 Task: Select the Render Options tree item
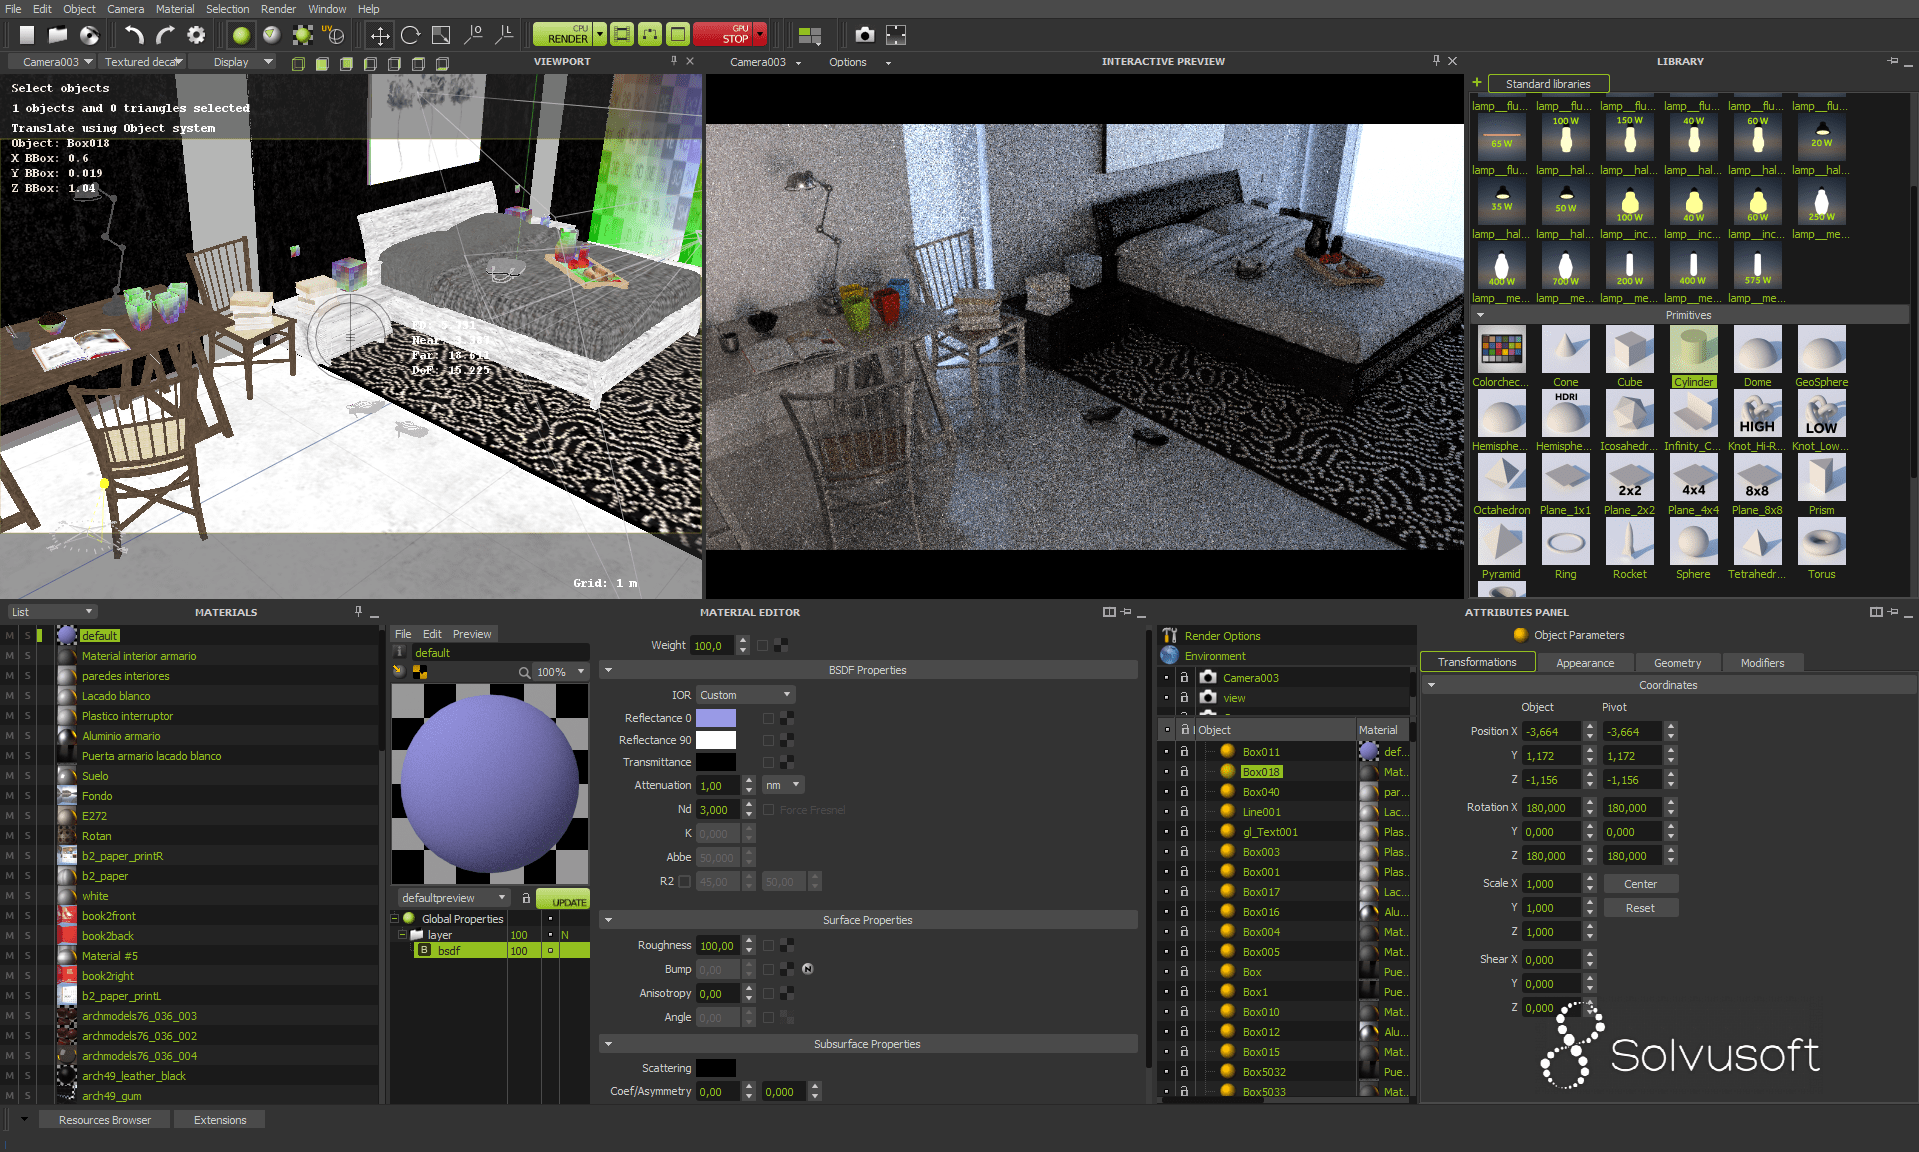[1222, 636]
